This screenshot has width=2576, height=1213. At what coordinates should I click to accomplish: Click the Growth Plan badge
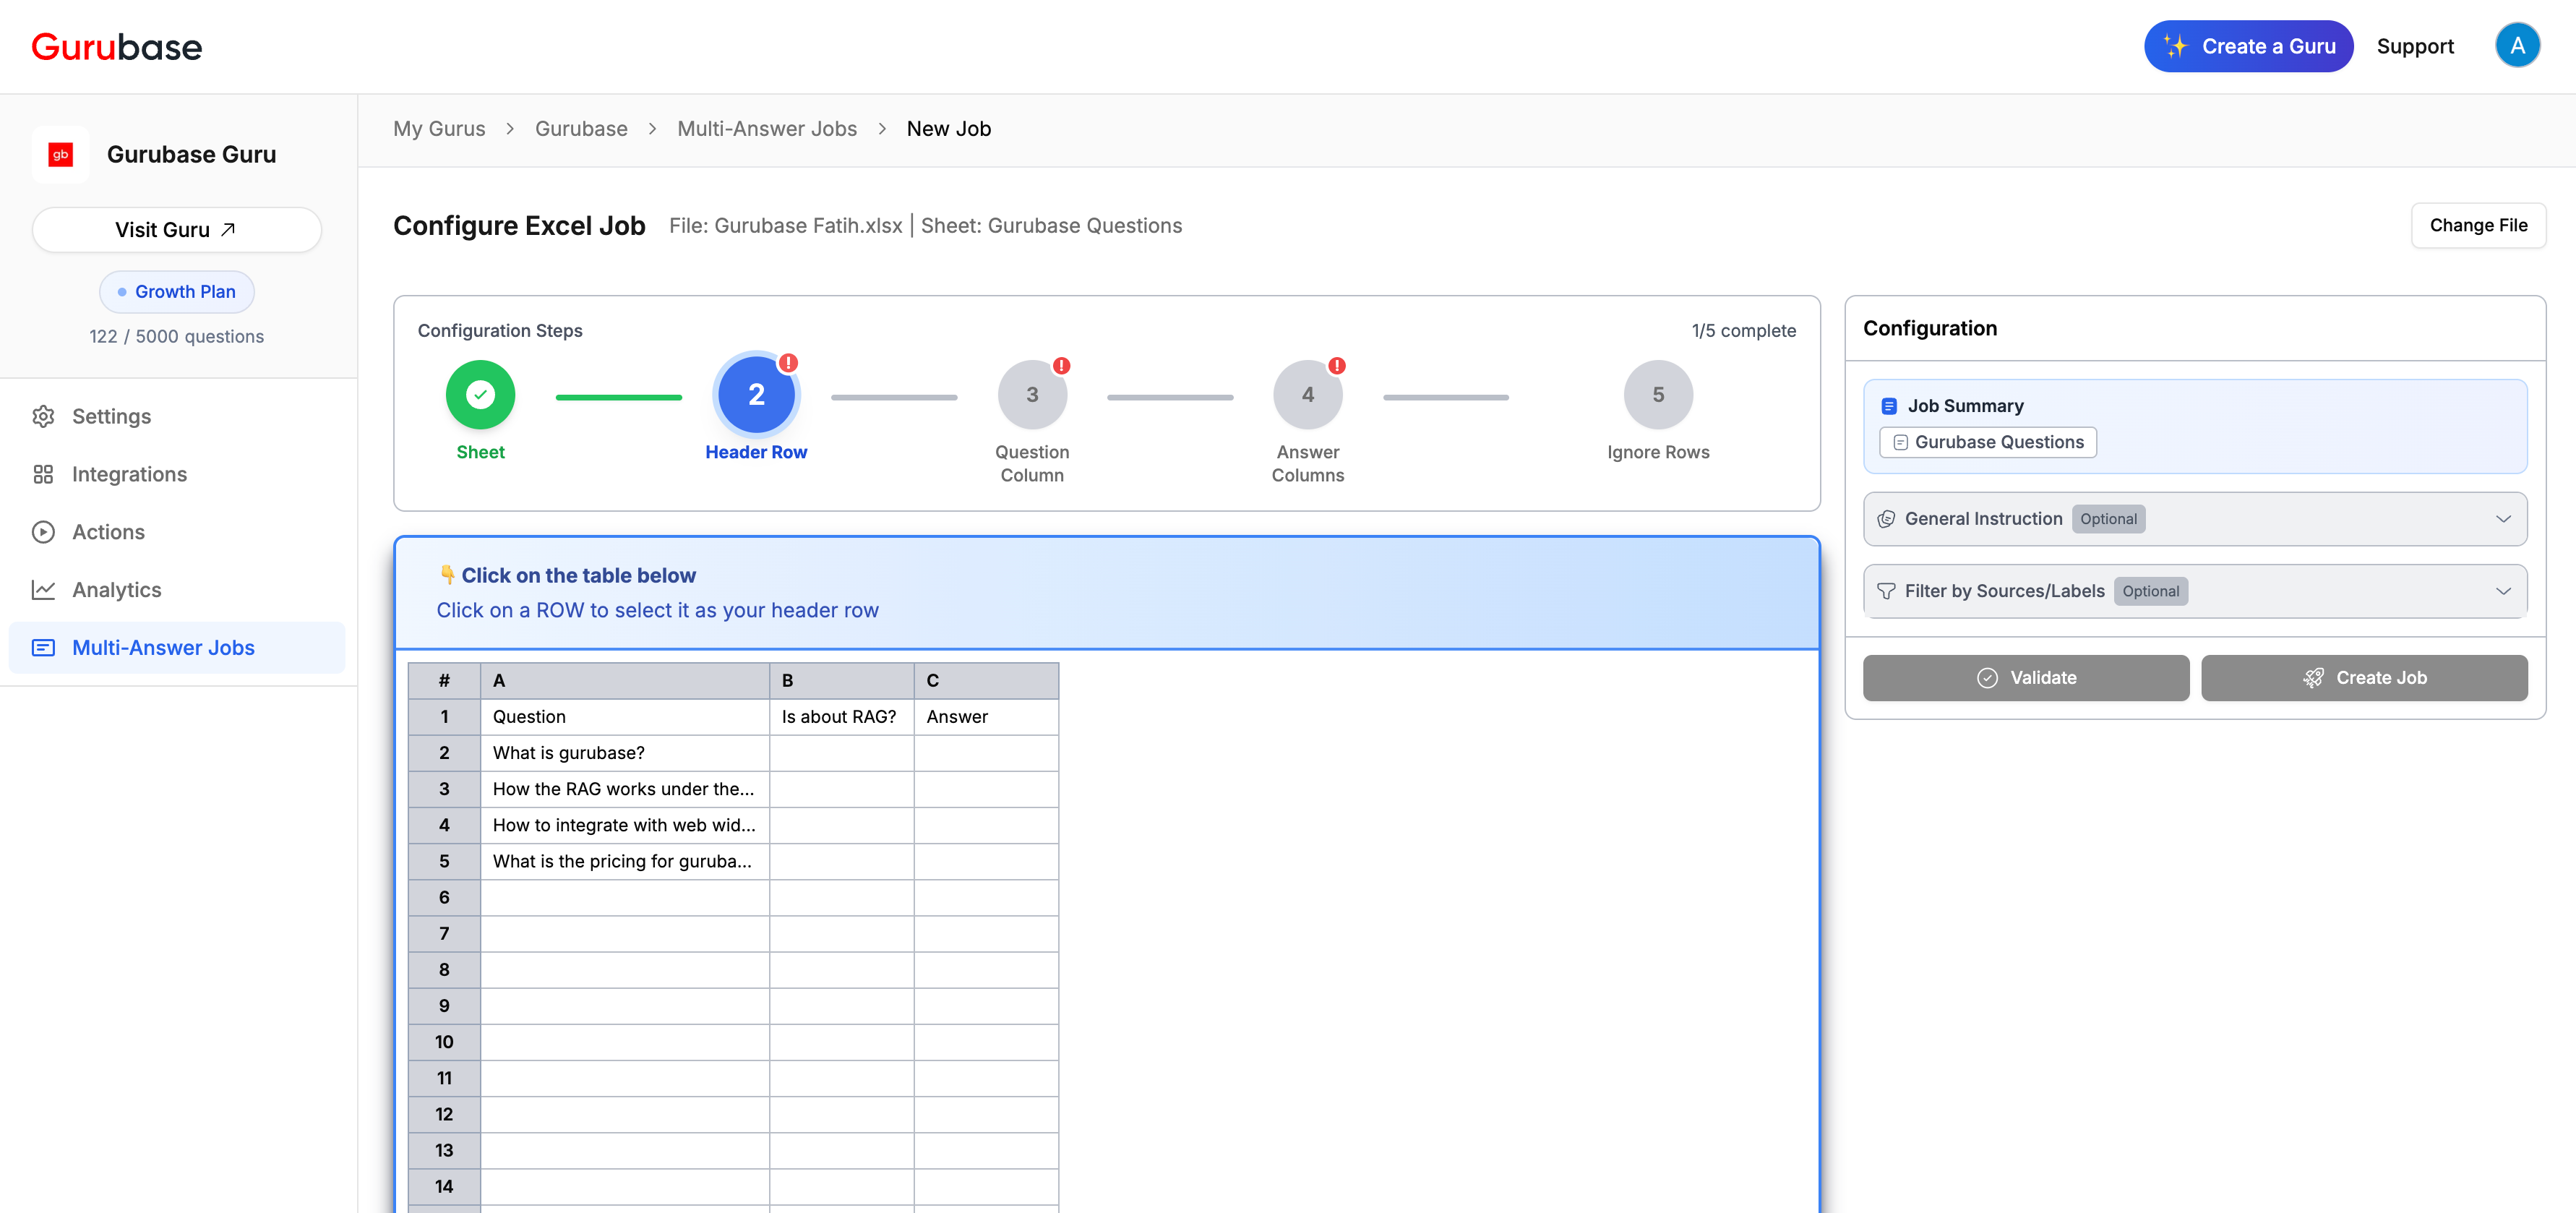pyautogui.click(x=177, y=291)
